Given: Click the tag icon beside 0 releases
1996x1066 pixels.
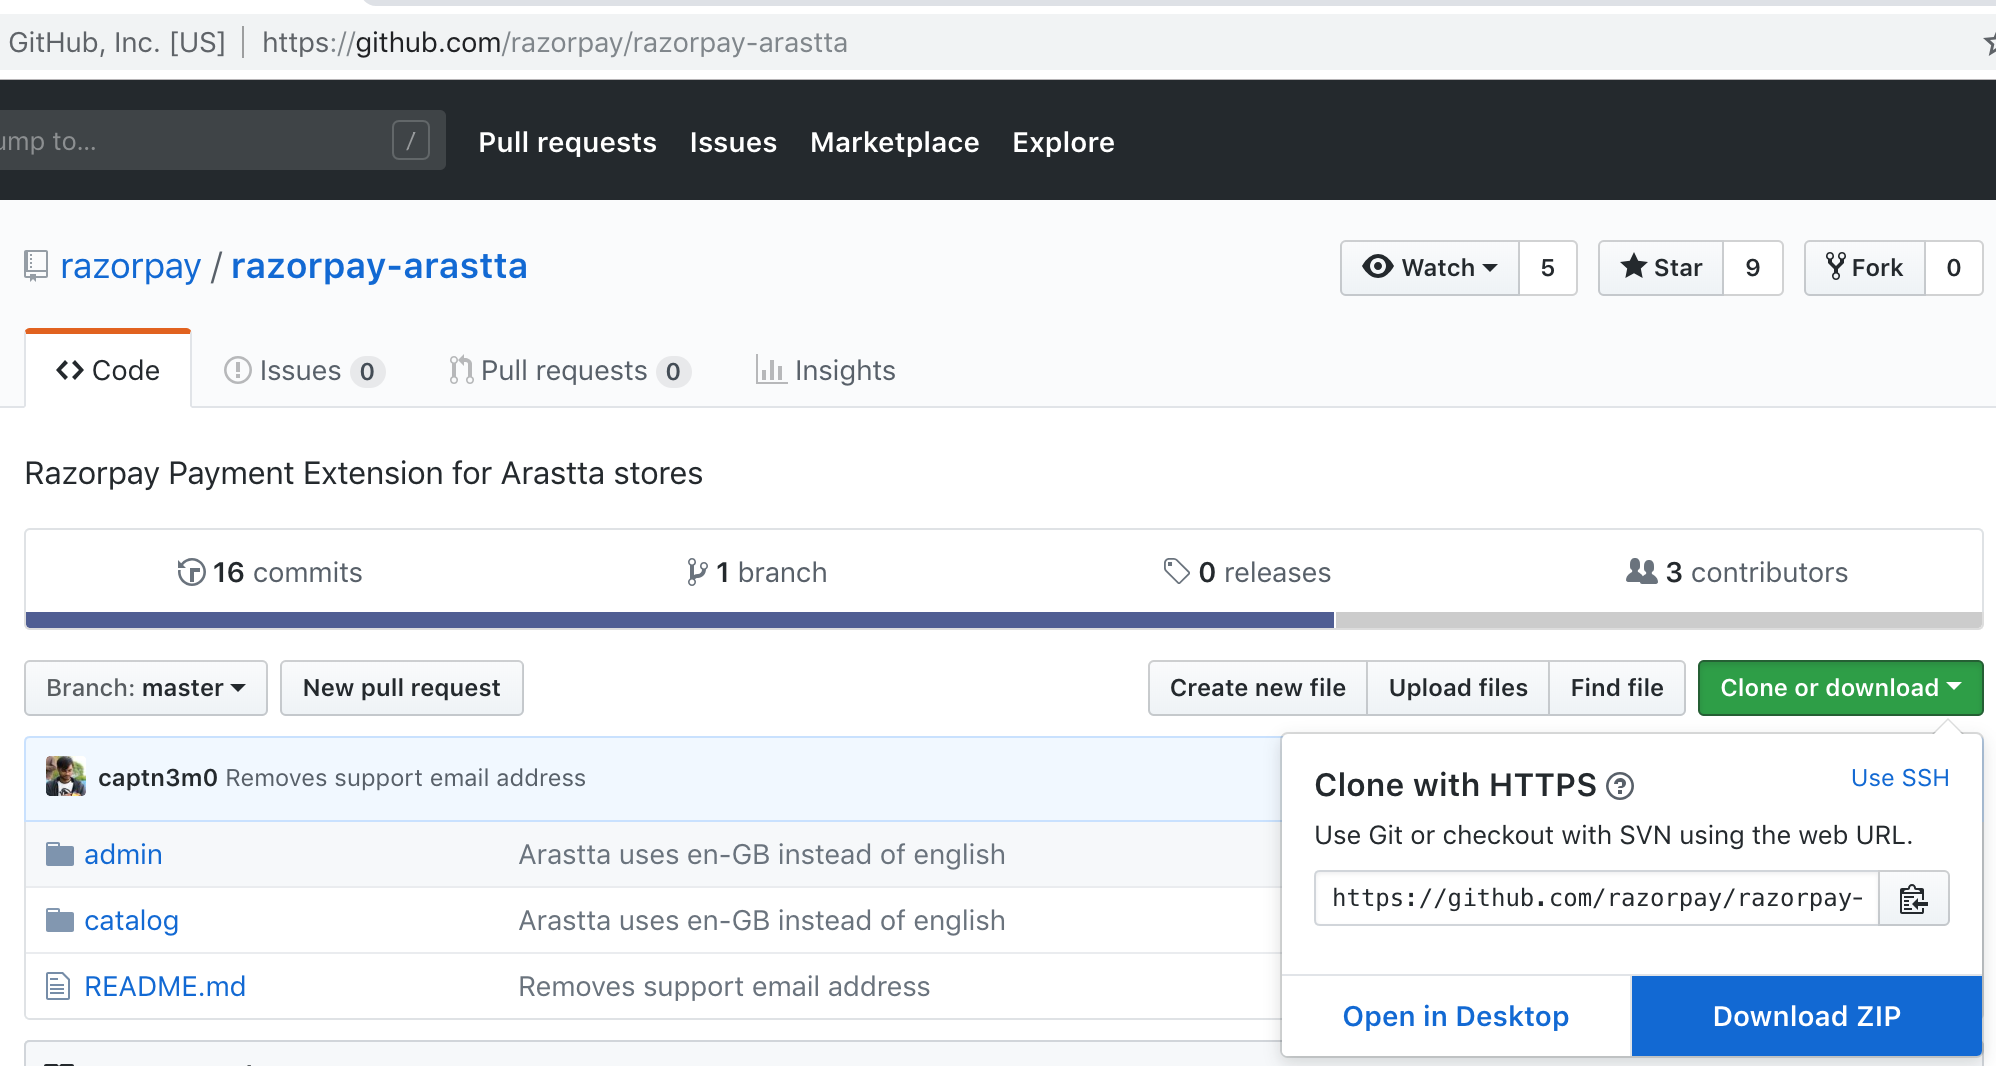Looking at the screenshot, I should pyautogui.click(x=1177, y=571).
